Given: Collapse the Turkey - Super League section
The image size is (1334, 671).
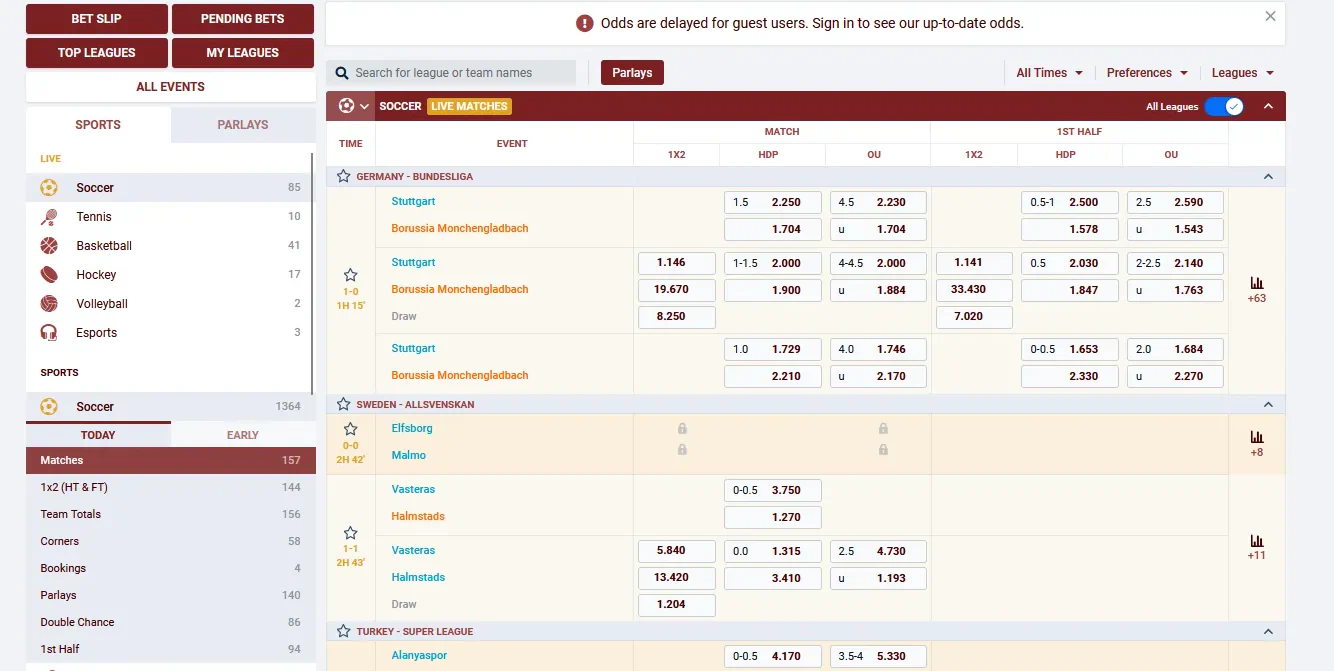Looking at the screenshot, I should click(x=1268, y=632).
